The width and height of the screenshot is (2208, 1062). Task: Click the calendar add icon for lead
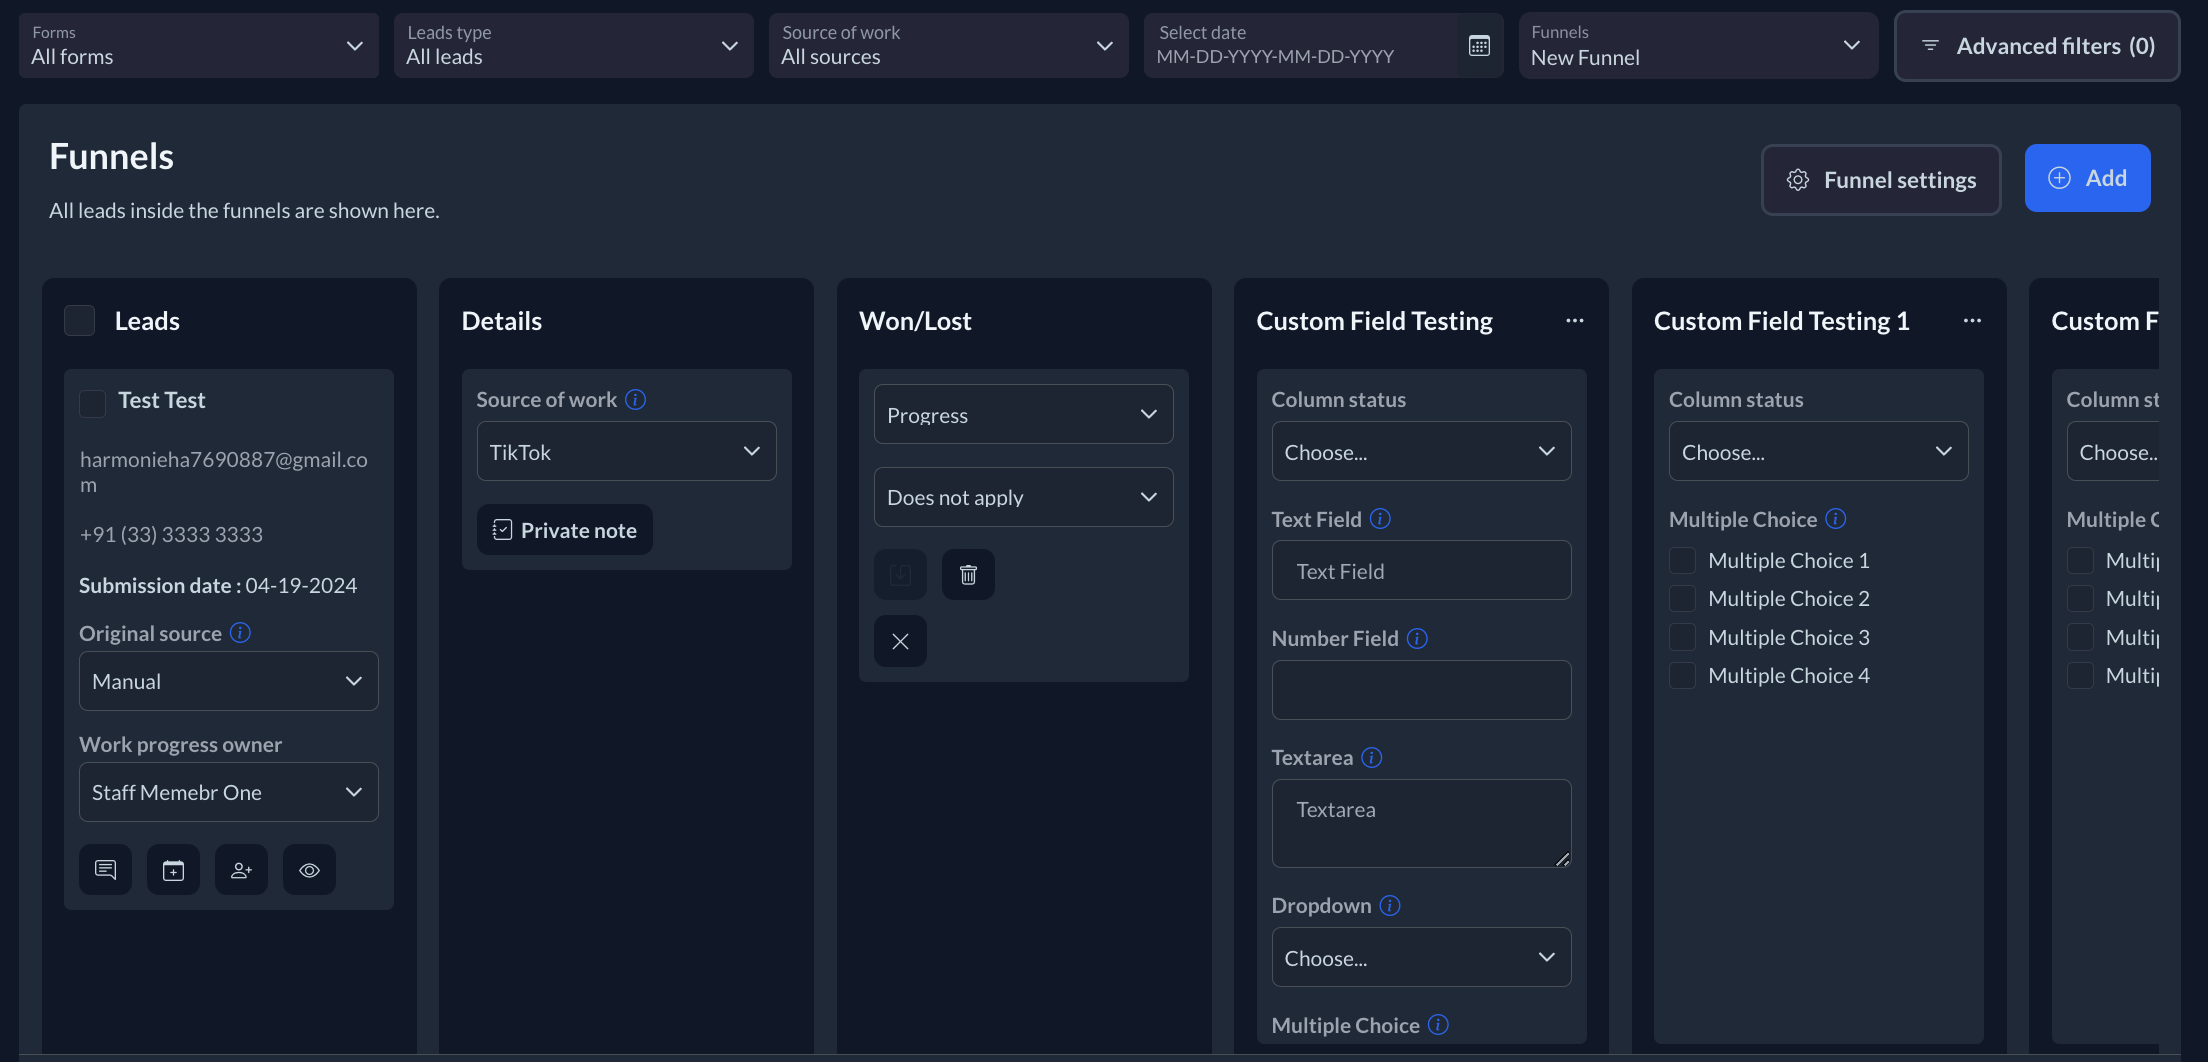pos(173,870)
